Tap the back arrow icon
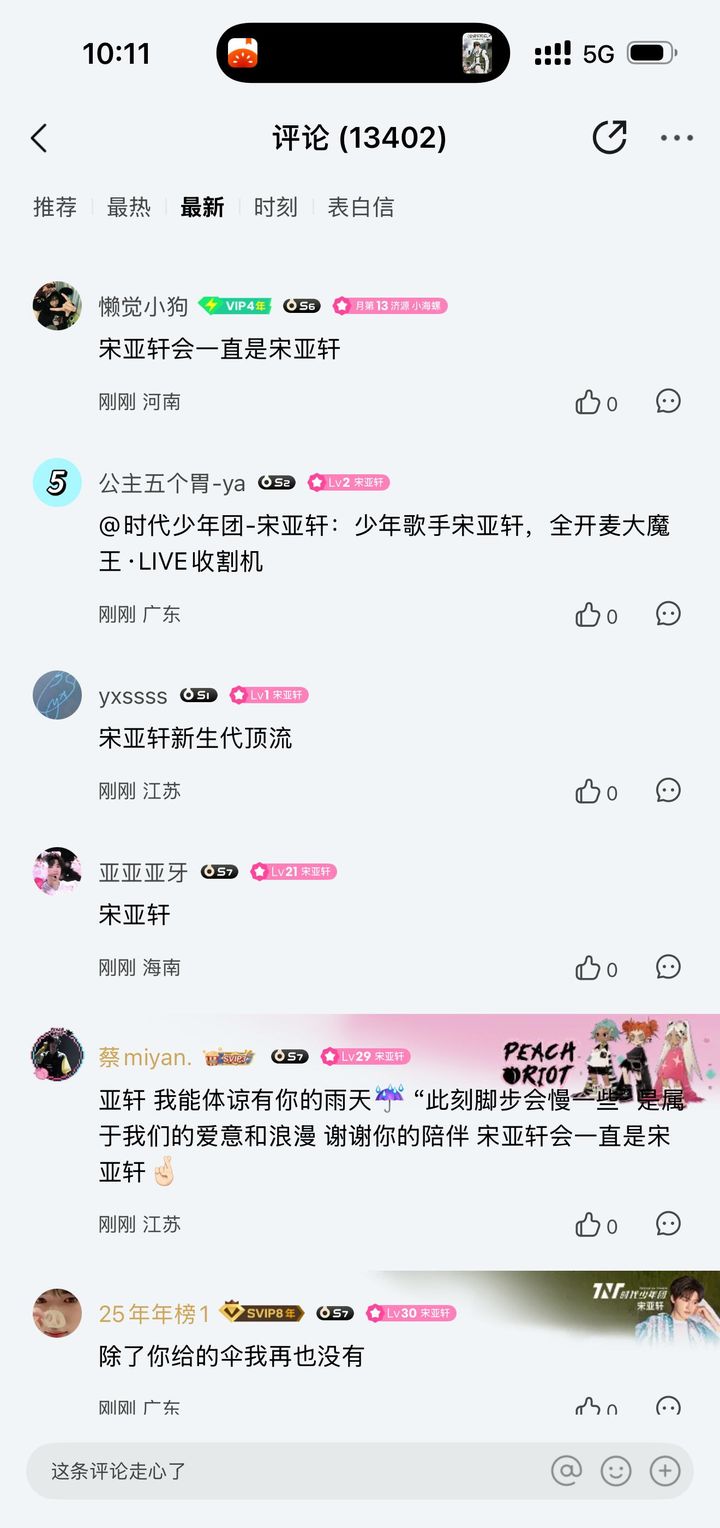 pos(39,138)
